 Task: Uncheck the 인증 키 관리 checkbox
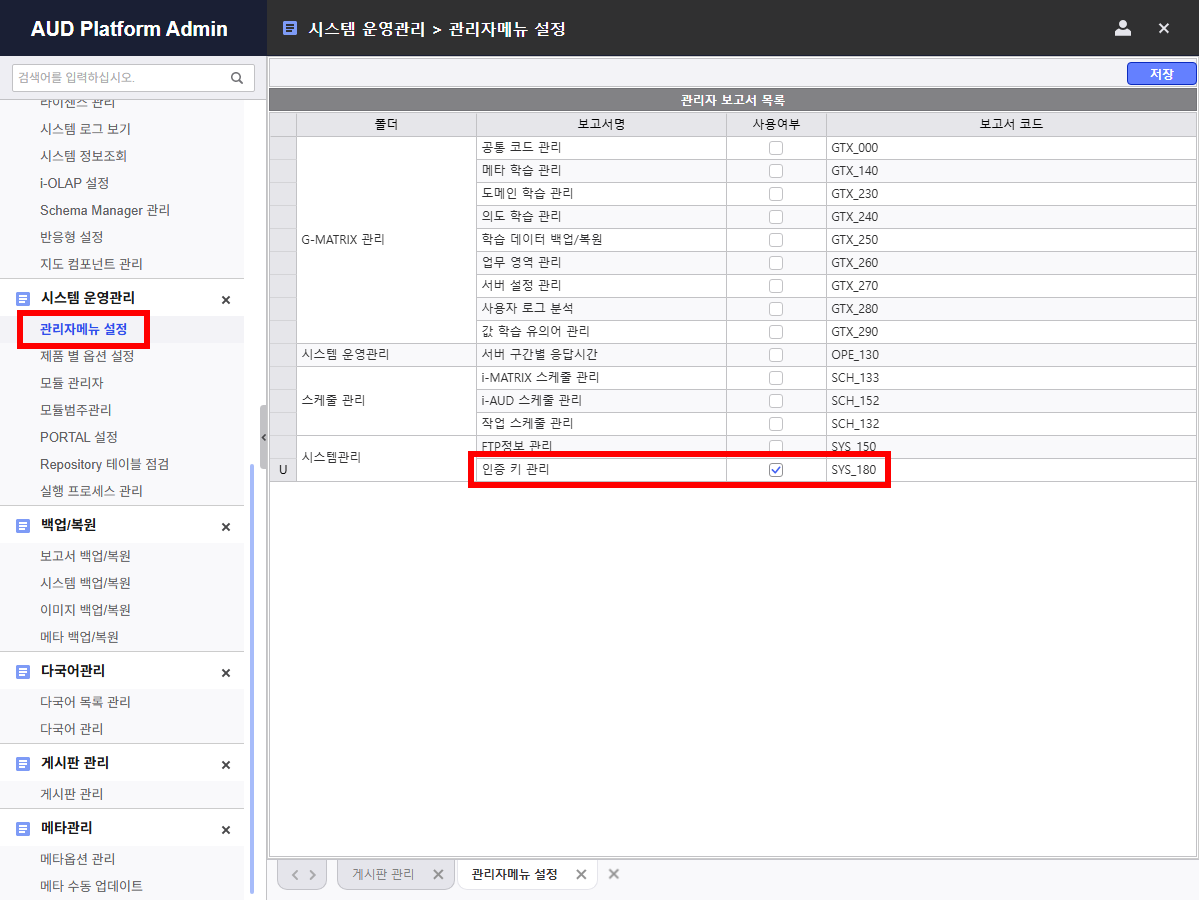tap(776, 470)
